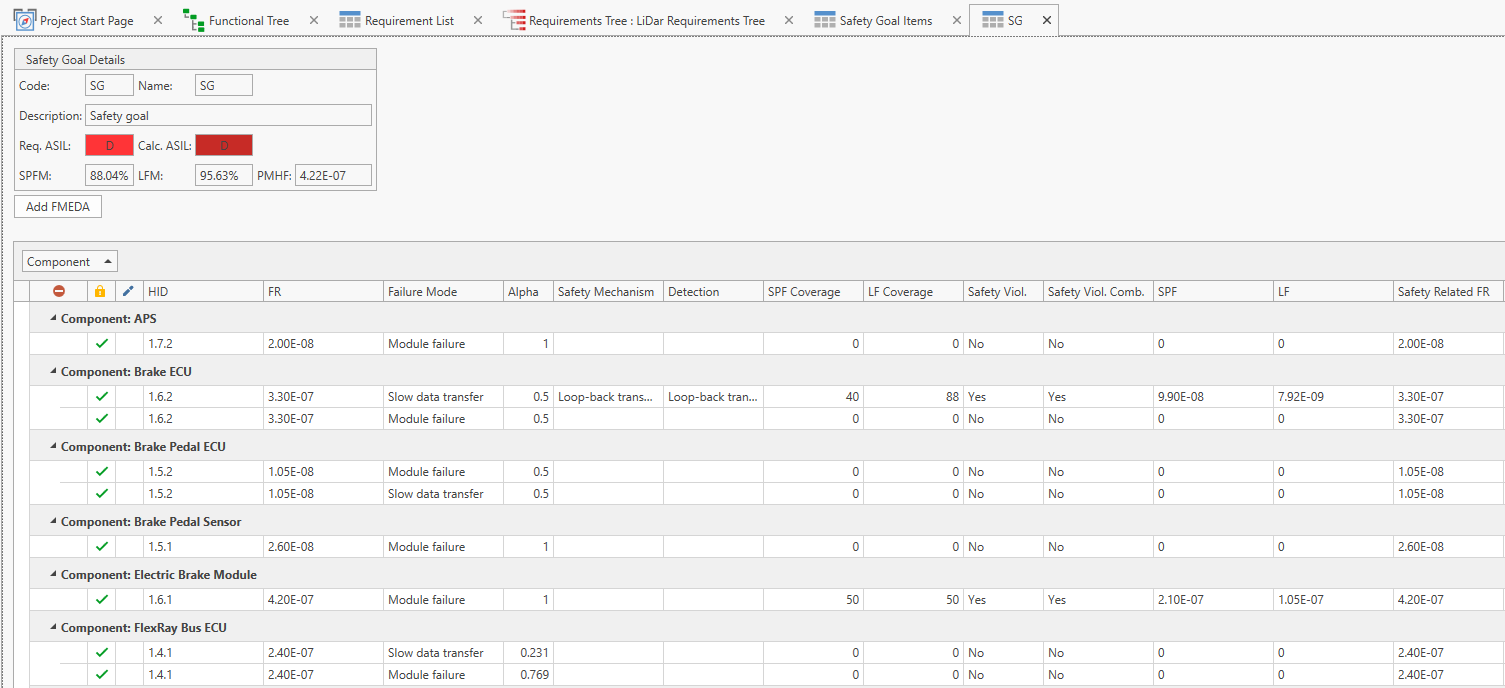The image size is (1505, 688).
Task: Toggle checkmark for Brake Pedal Sensor row
Action: pos(101,547)
